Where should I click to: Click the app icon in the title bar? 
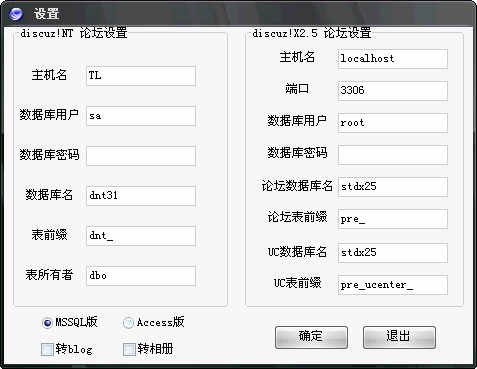coord(15,14)
